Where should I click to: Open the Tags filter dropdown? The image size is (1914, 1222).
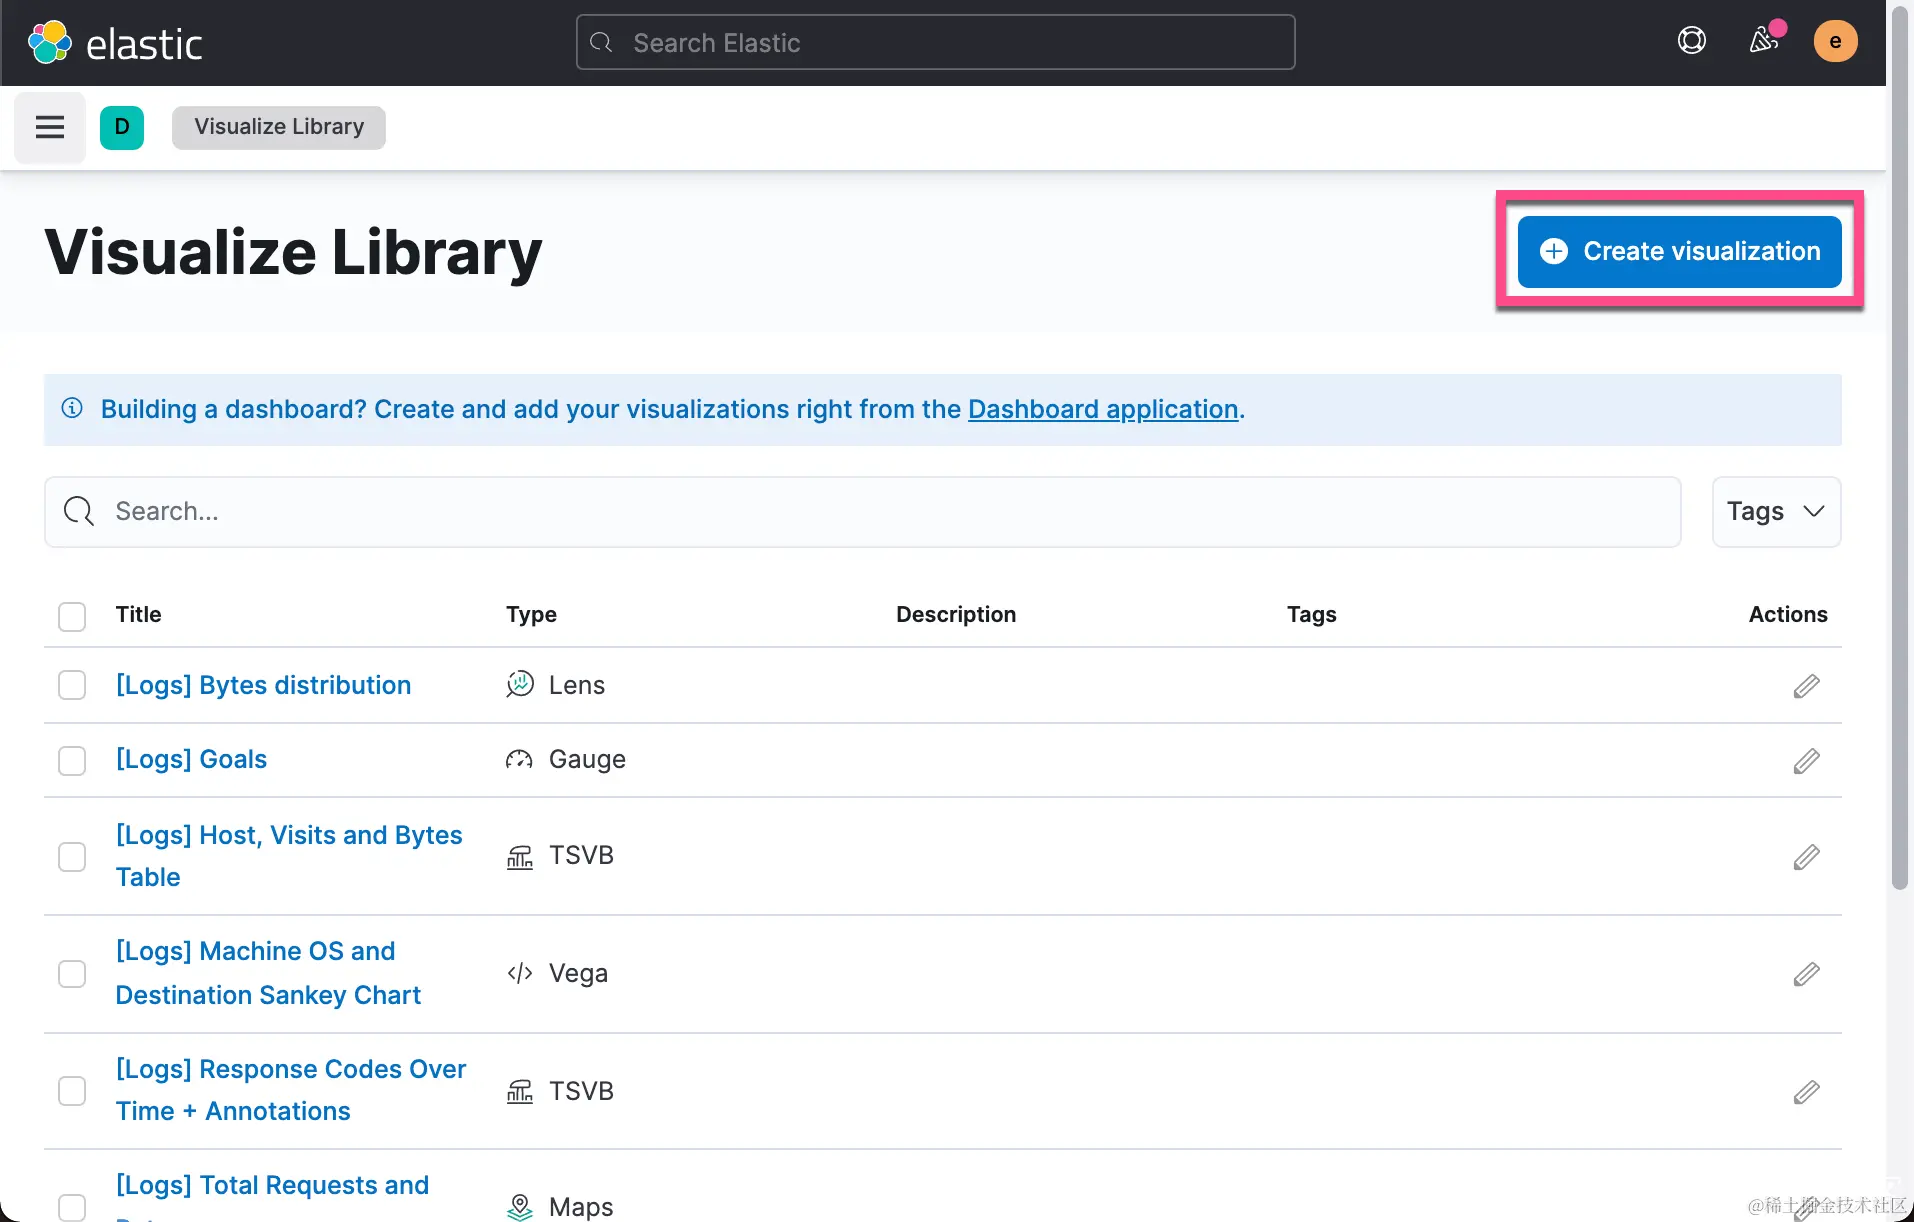(x=1776, y=511)
